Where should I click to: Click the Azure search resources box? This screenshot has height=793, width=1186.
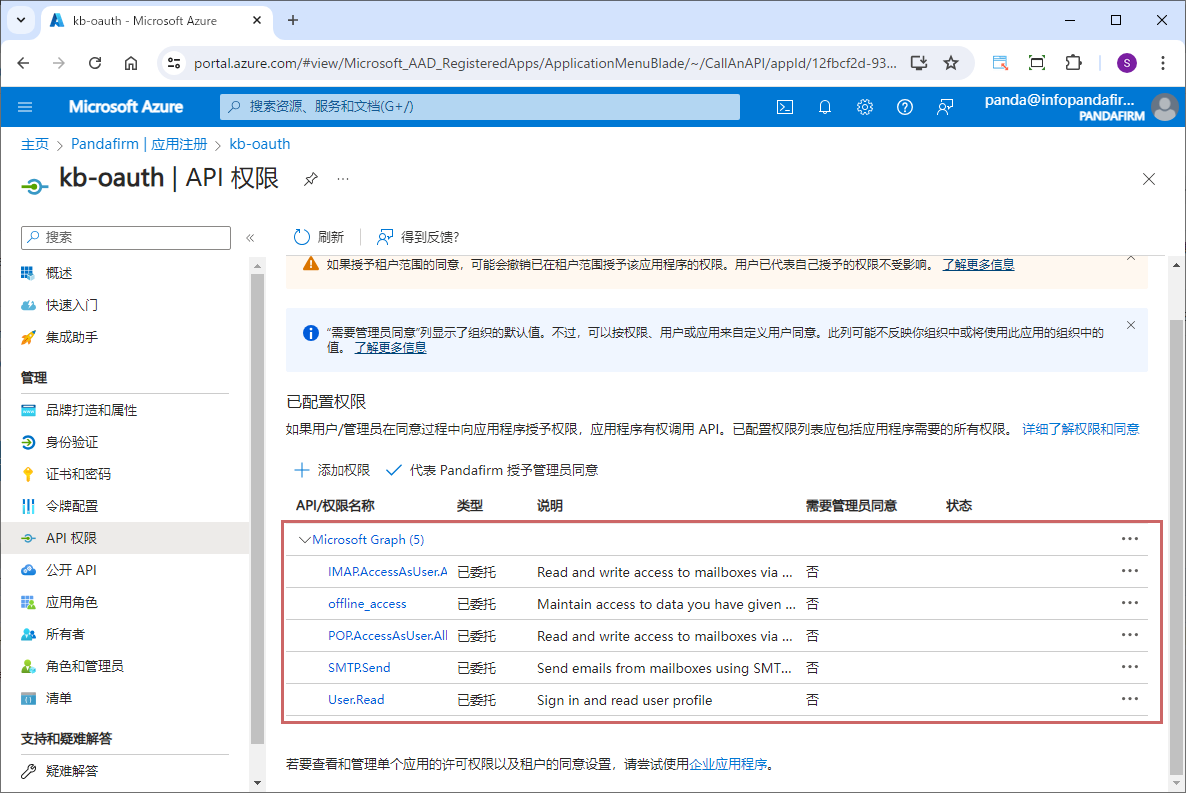480,107
